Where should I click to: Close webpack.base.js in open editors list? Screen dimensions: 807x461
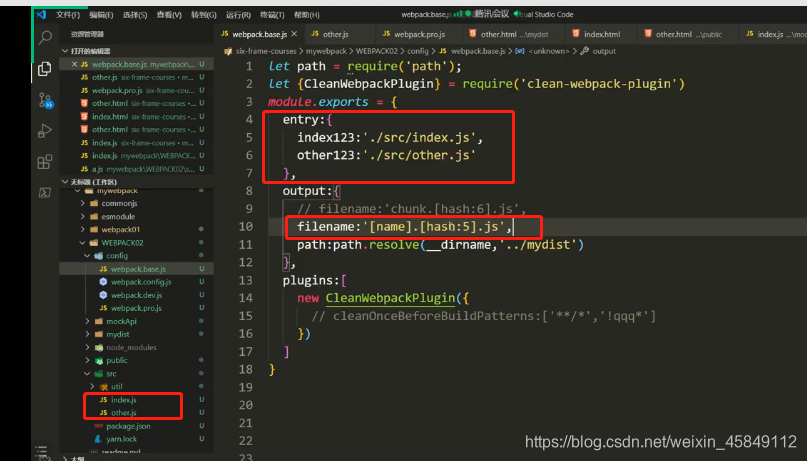click(x=75, y=64)
